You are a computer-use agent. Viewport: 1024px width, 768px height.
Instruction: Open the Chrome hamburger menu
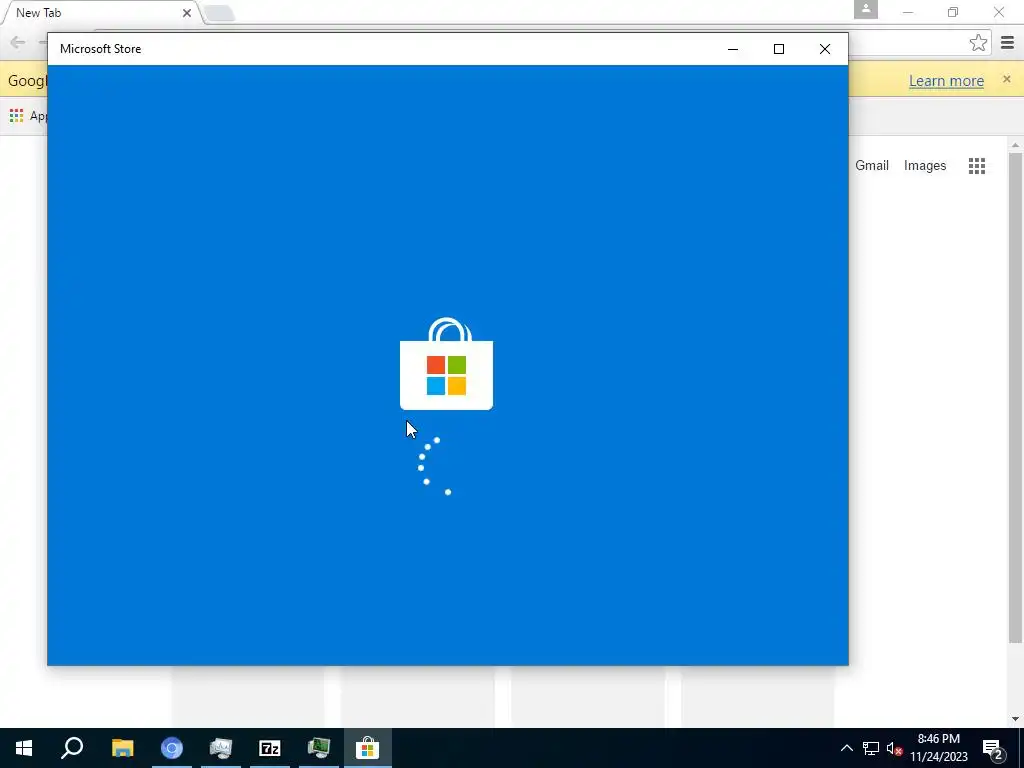[1008, 43]
